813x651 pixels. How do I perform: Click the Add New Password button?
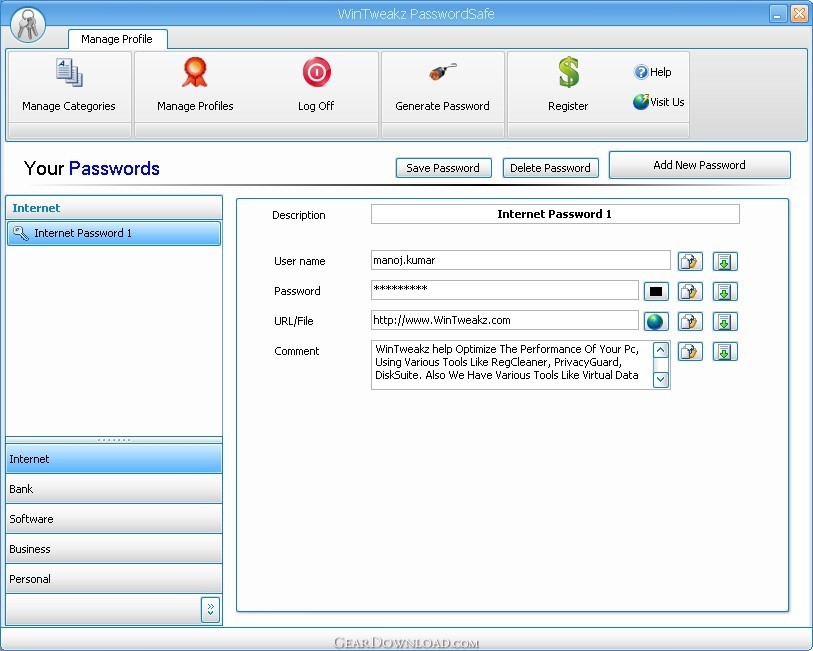[x=699, y=165]
